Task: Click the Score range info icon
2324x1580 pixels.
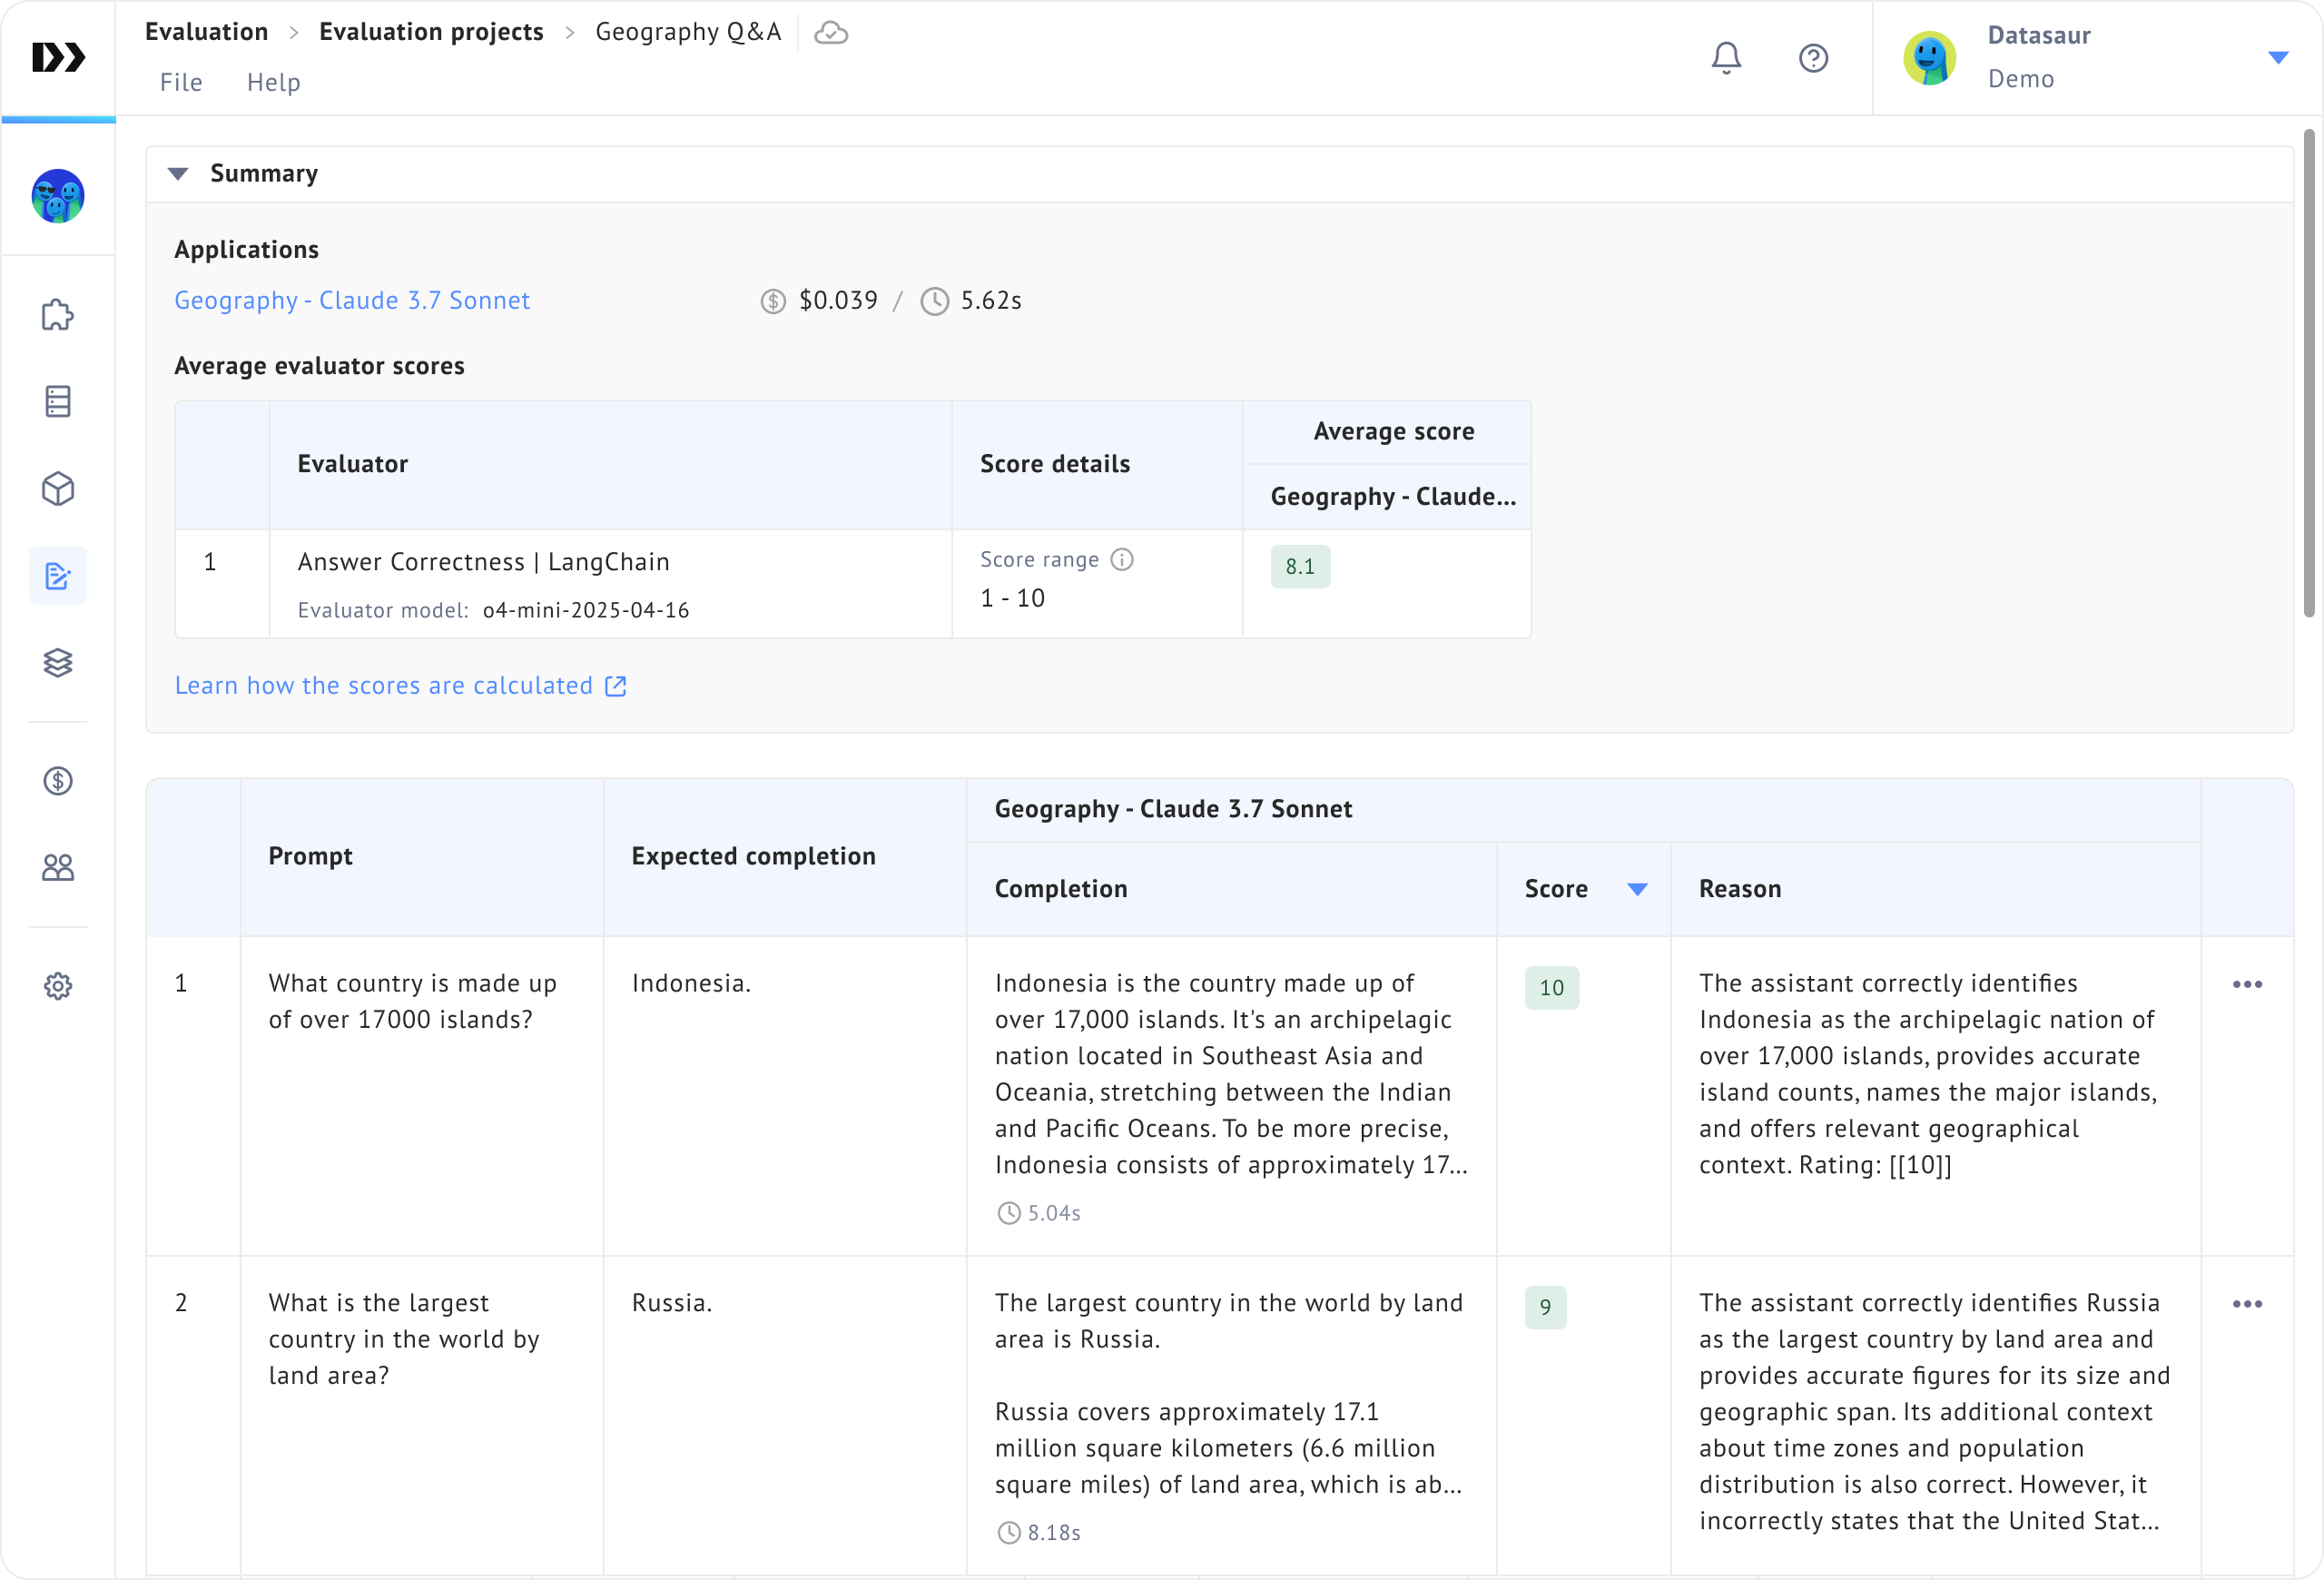Action: pyautogui.click(x=1122, y=560)
